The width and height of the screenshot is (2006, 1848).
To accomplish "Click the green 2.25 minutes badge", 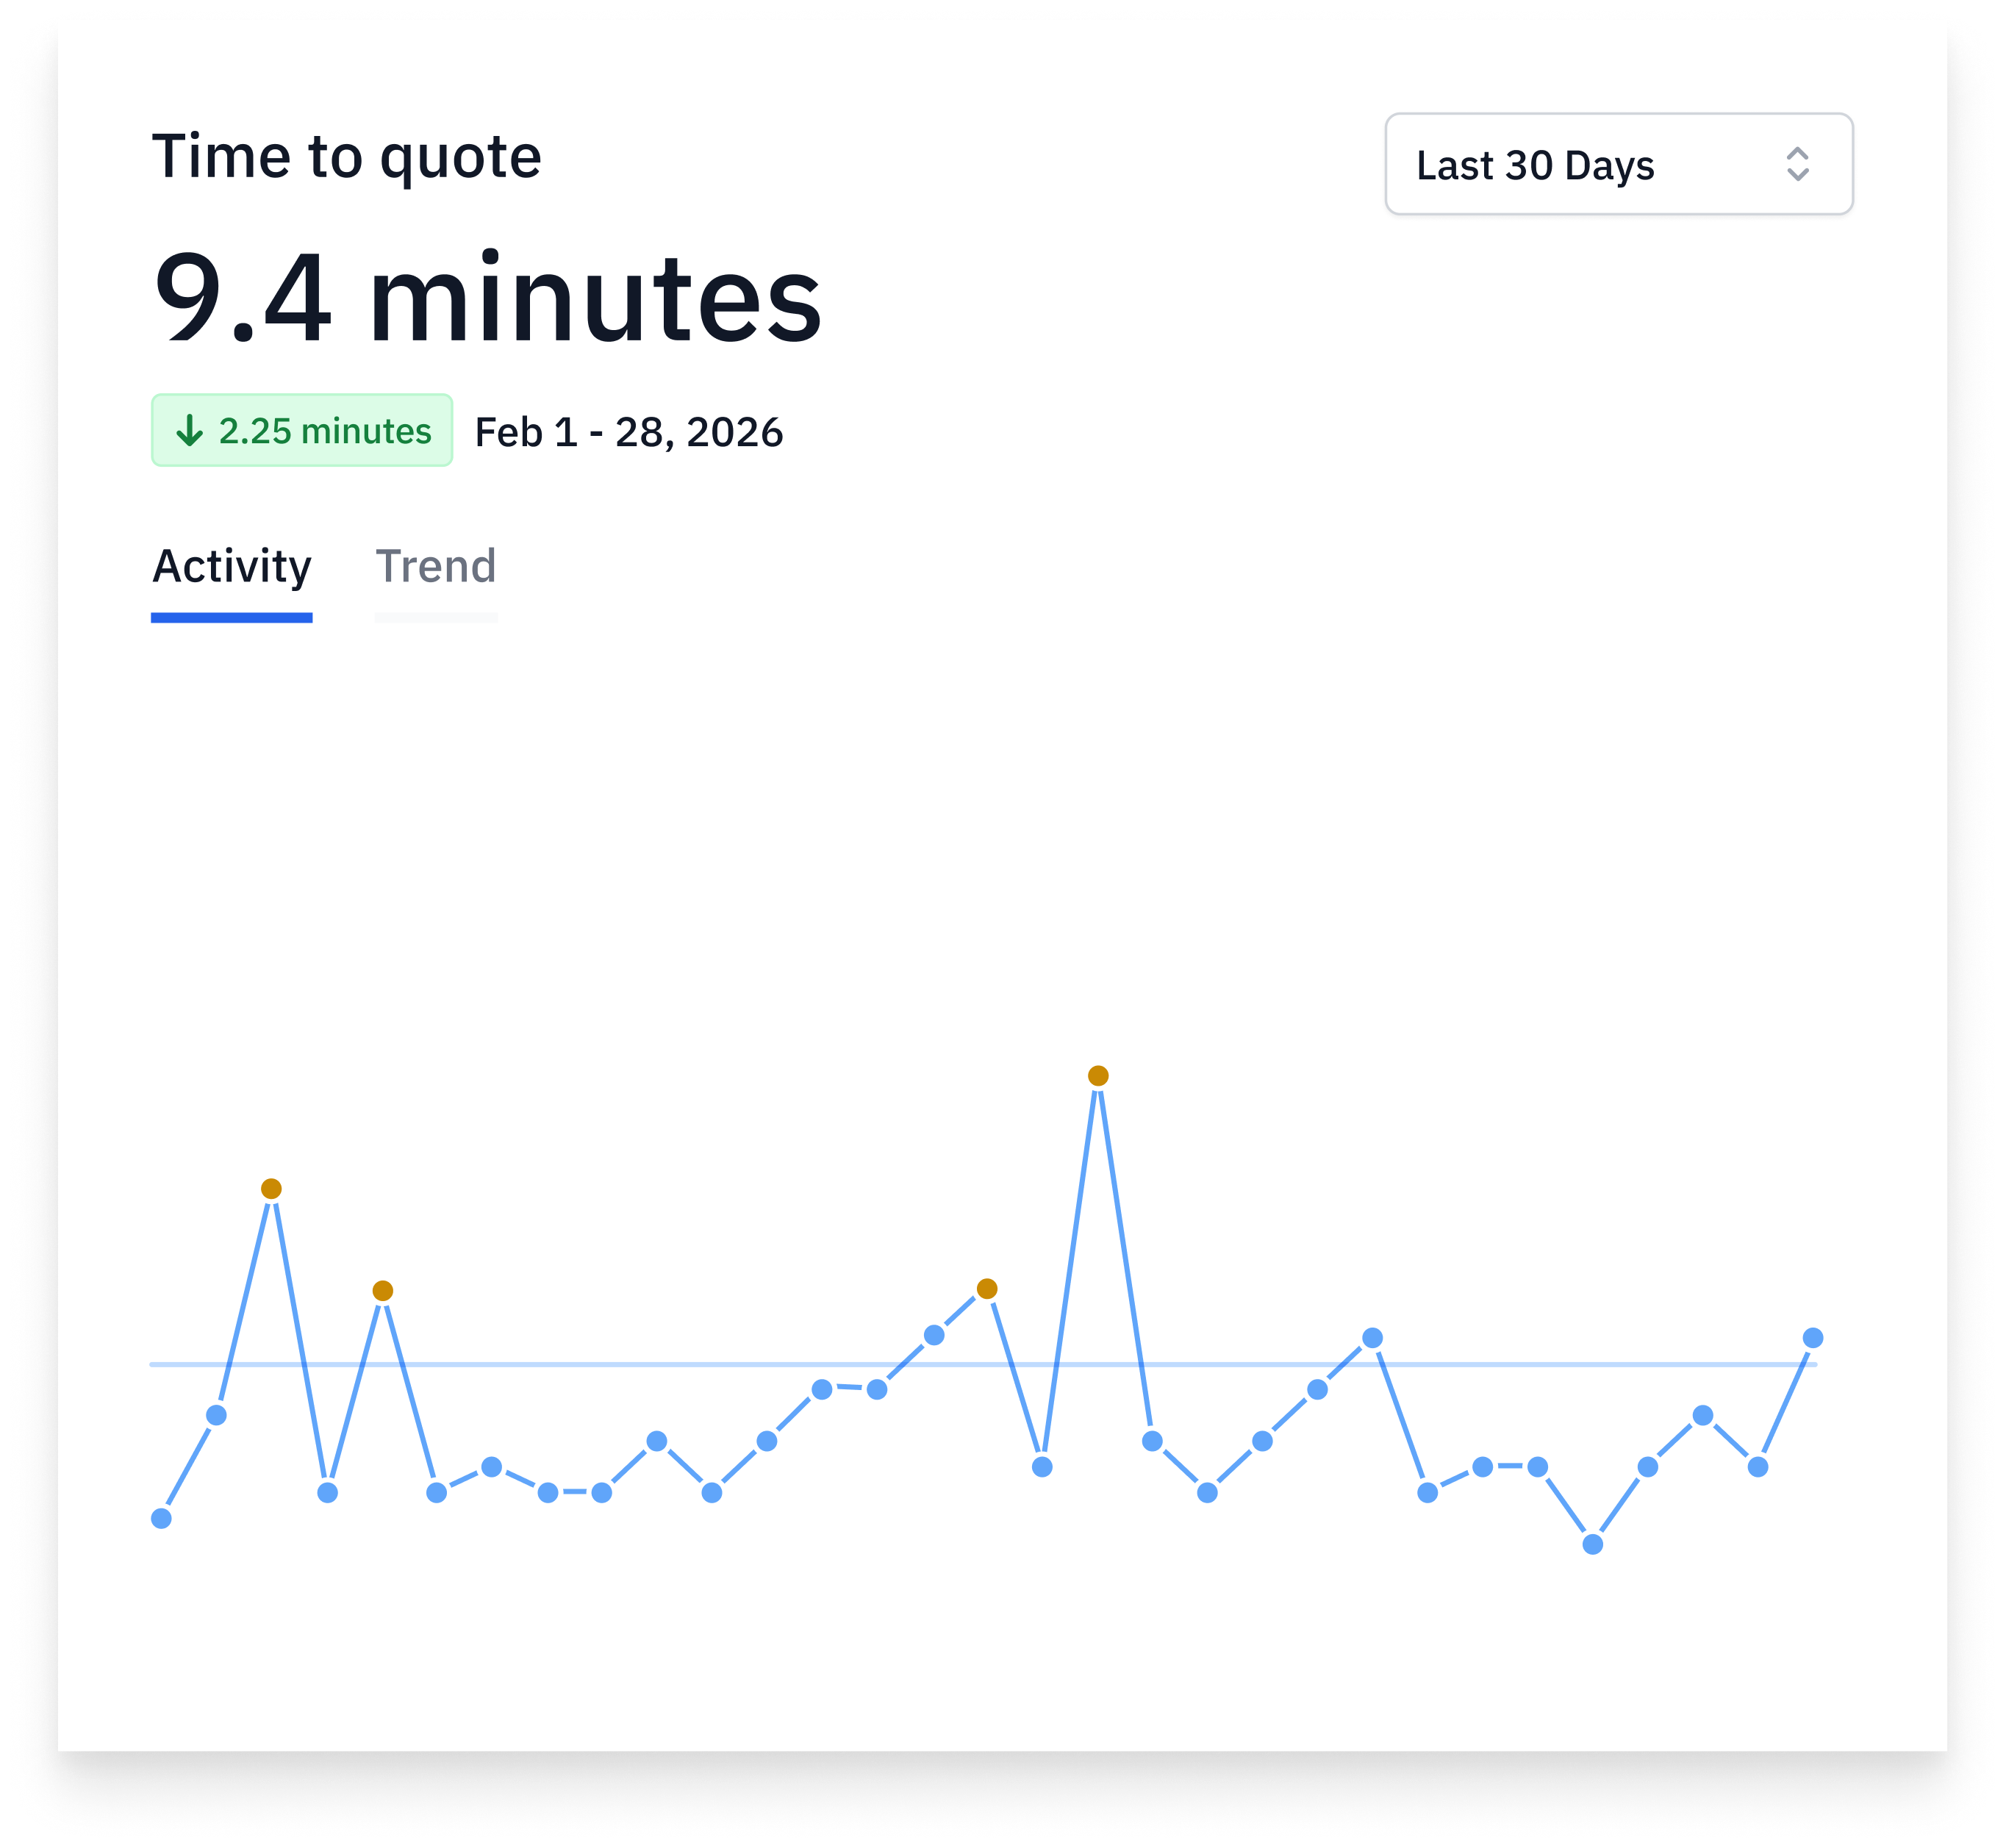I will coord(301,430).
